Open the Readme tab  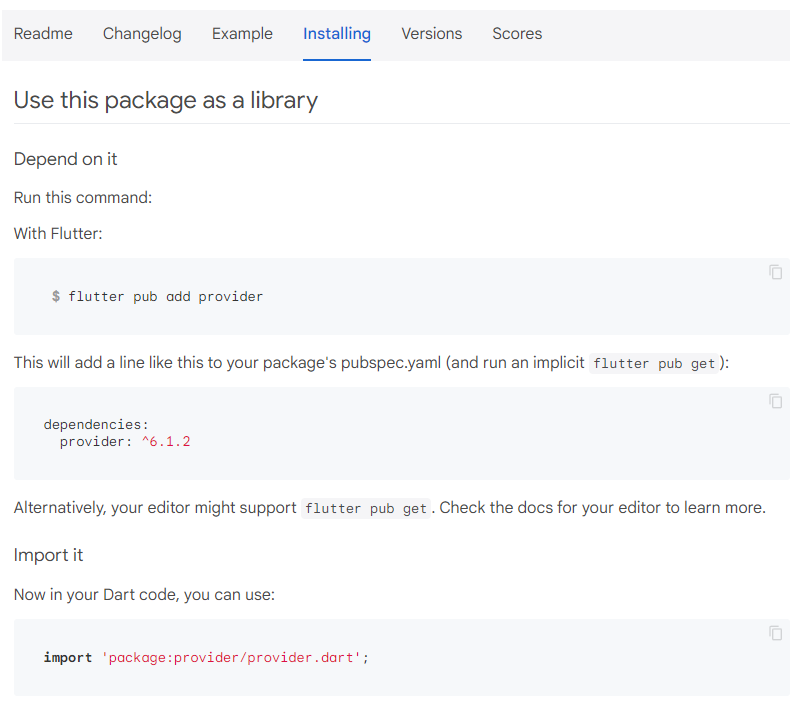[x=43, y=34]
